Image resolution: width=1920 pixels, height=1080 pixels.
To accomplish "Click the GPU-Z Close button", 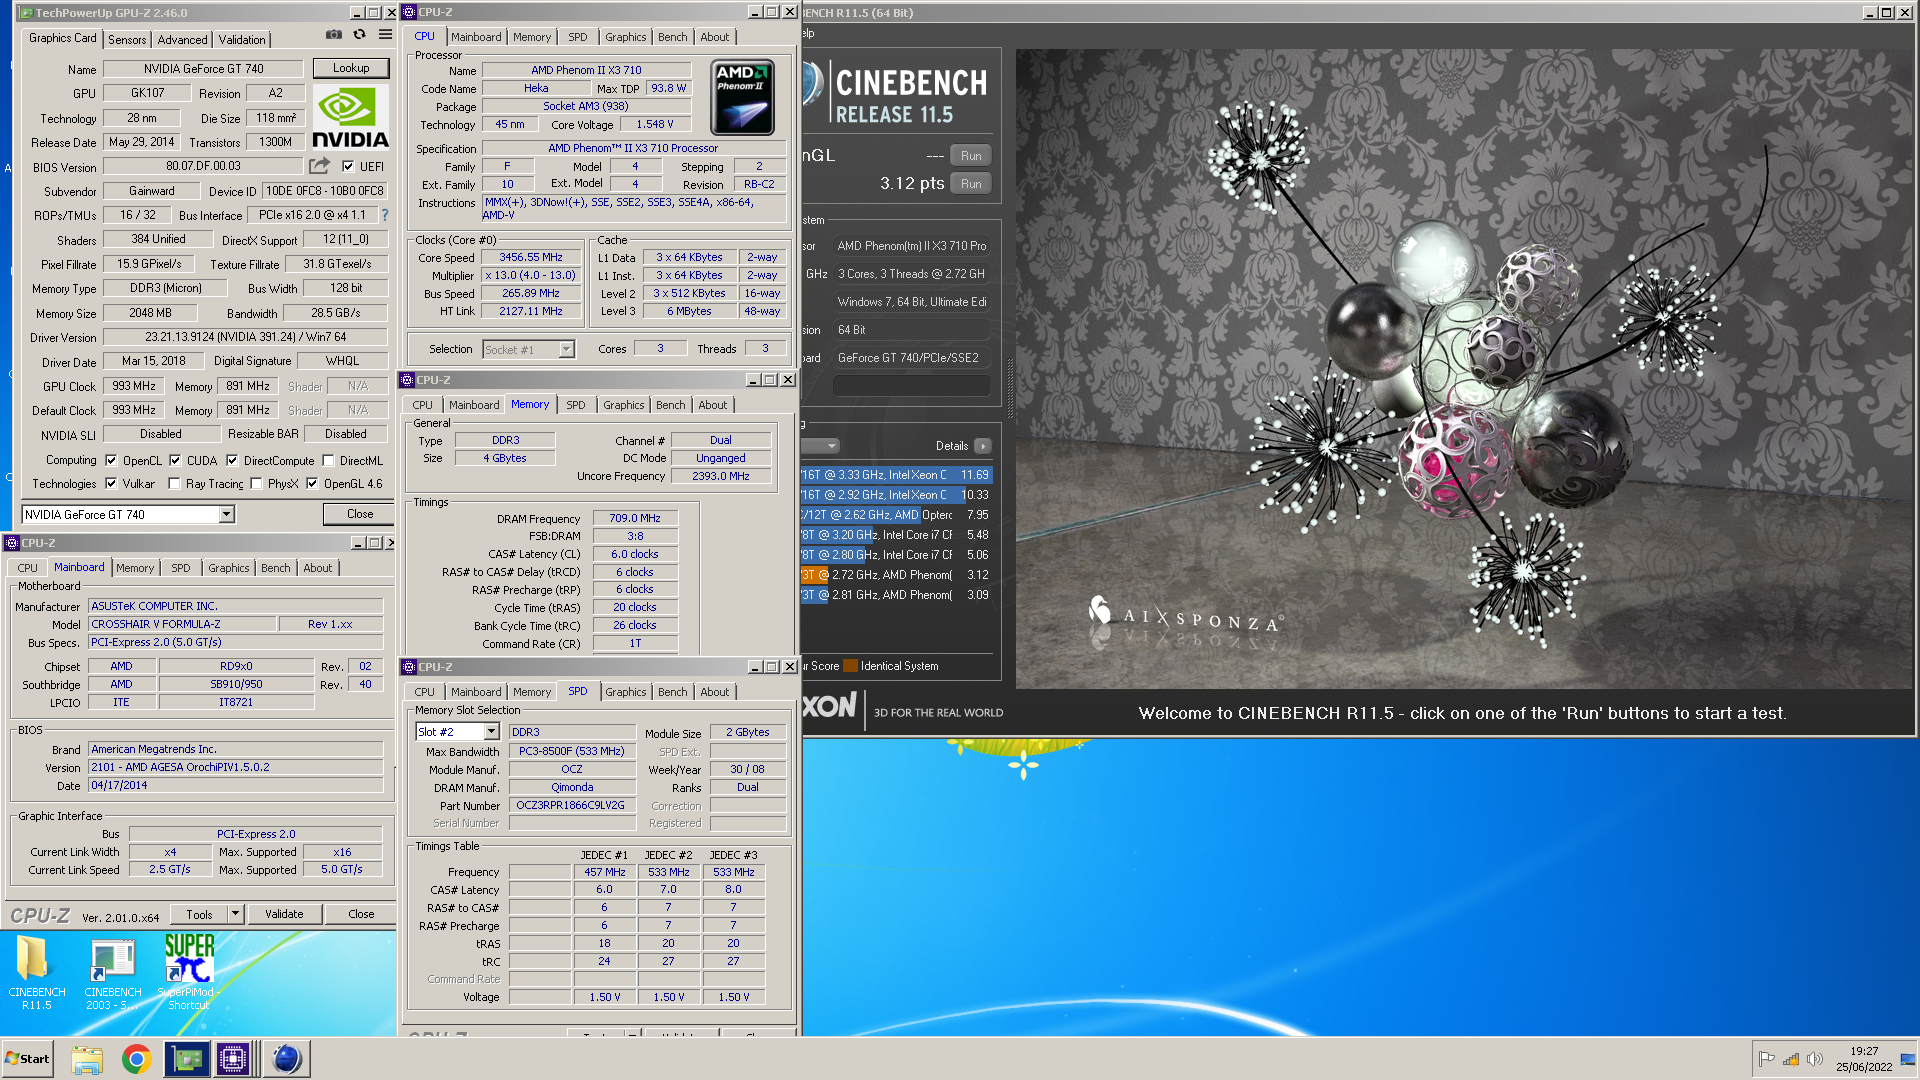I will 360,514.
